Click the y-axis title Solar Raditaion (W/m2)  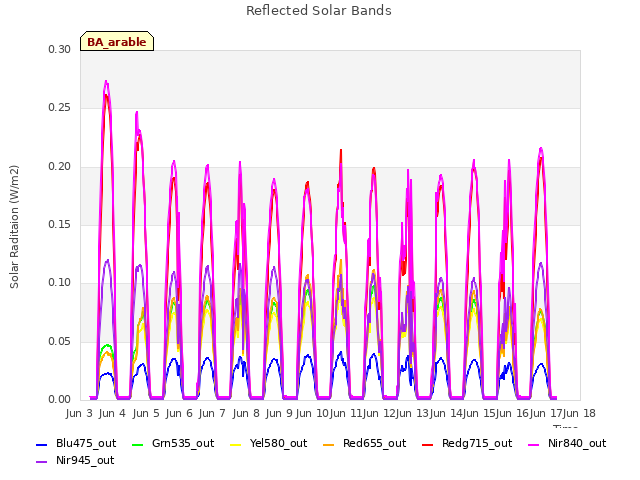pos(14,227)
